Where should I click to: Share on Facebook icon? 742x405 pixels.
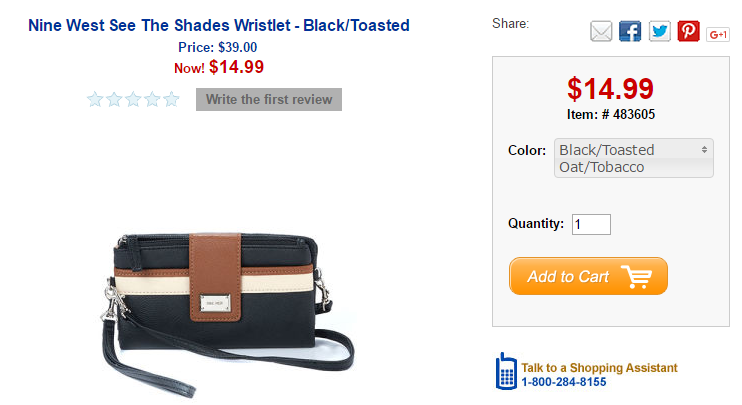[x=630, y=32]
